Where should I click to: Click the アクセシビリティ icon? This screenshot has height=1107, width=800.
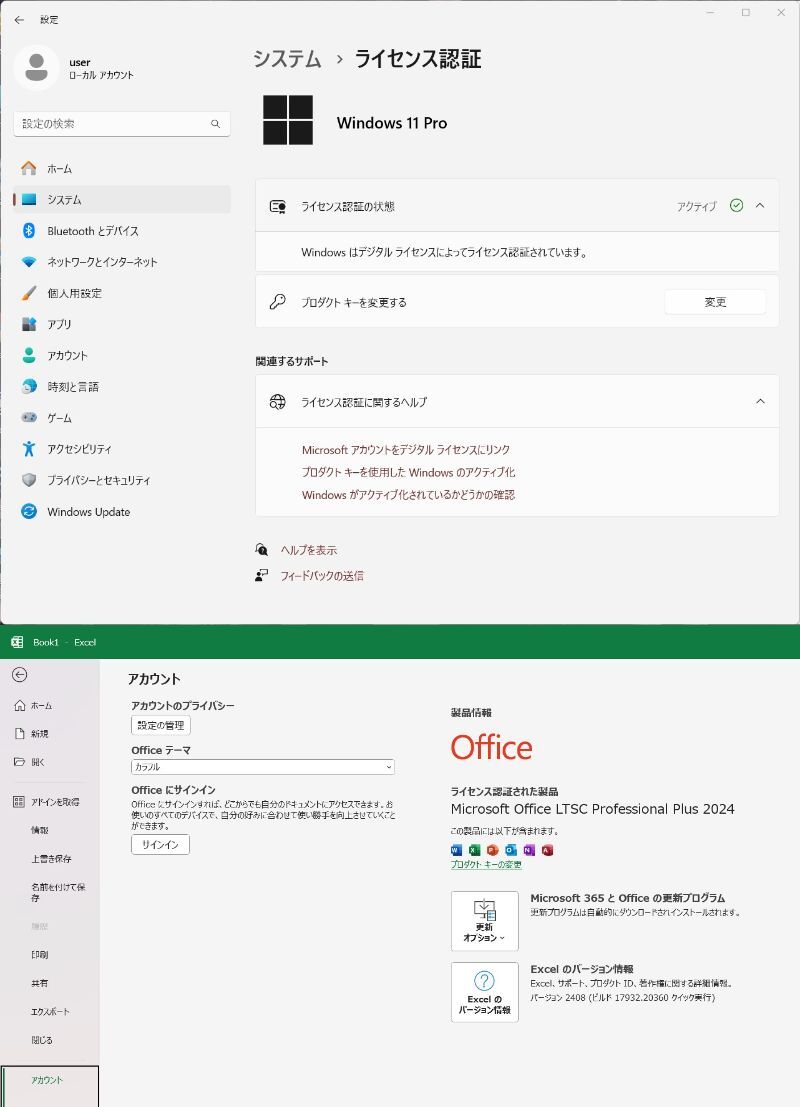point(29,448)
